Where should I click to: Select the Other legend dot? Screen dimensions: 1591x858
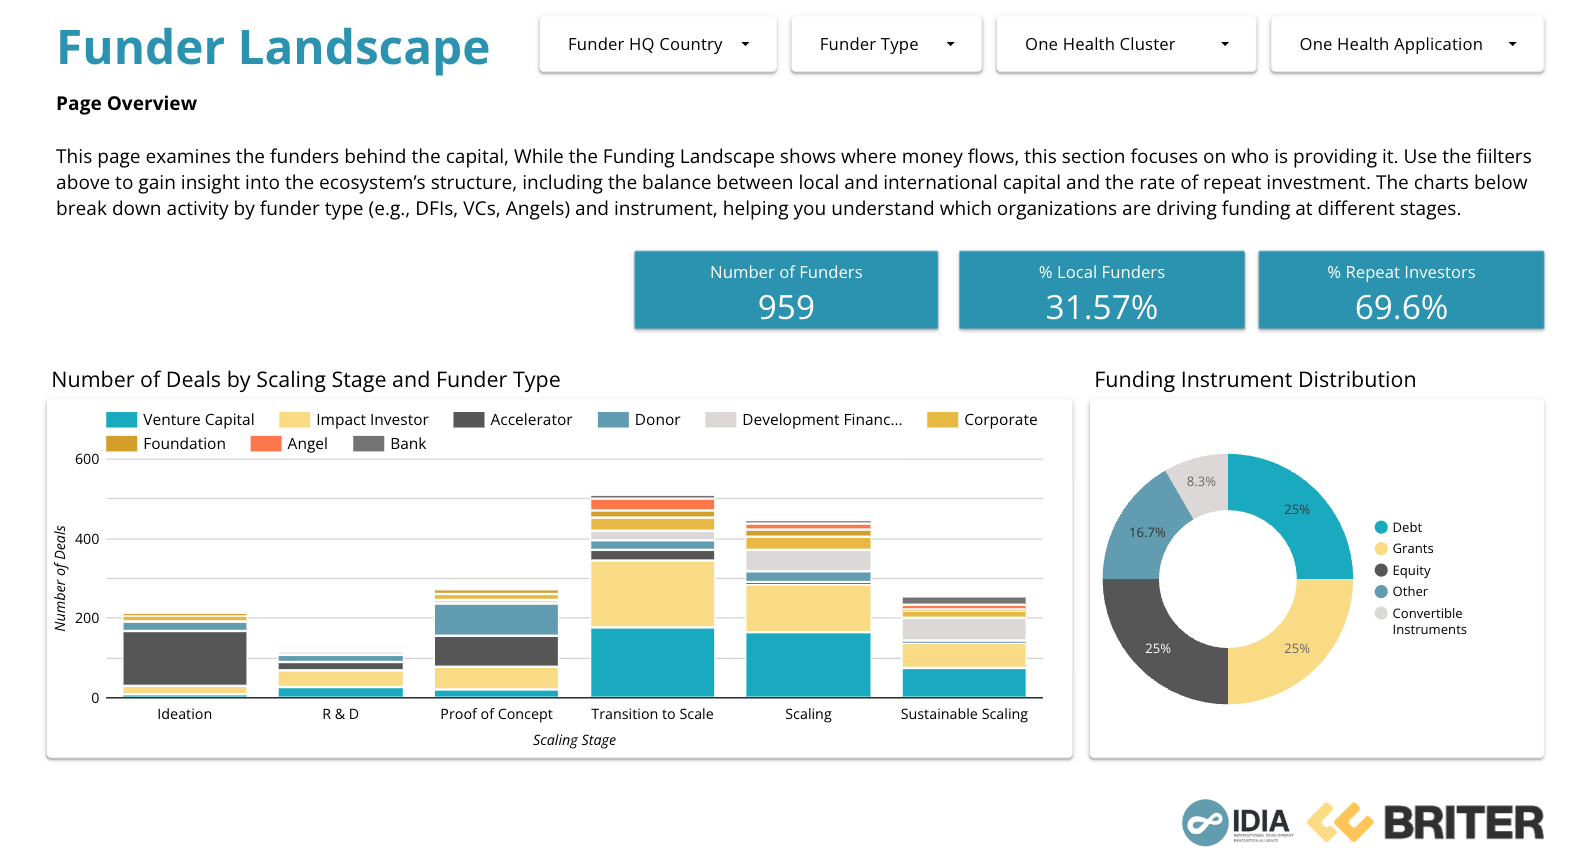coord(1381,591)
